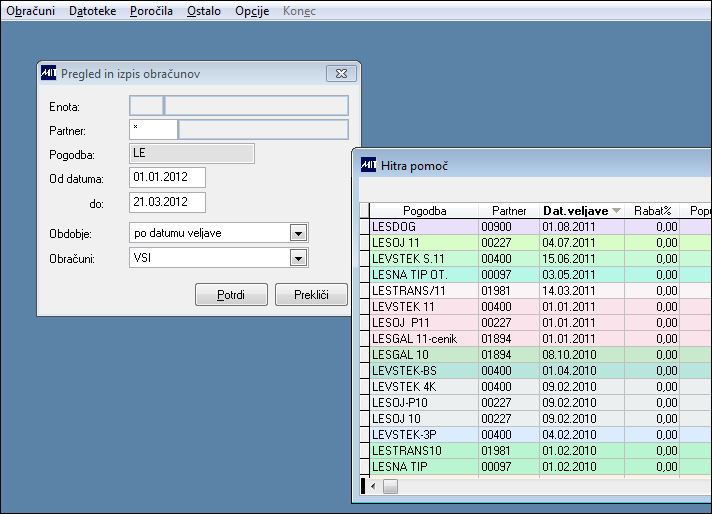
Task: Click the Partner code input field
Action: (153, 129)
